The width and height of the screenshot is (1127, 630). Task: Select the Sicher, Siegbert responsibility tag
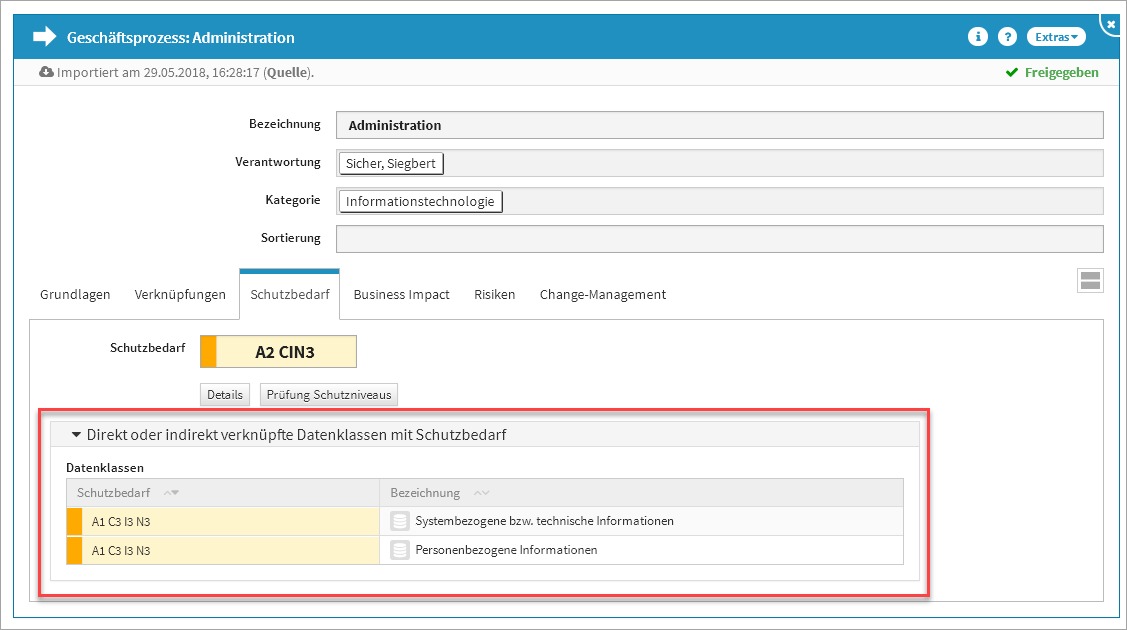click(x=391, y=164)
